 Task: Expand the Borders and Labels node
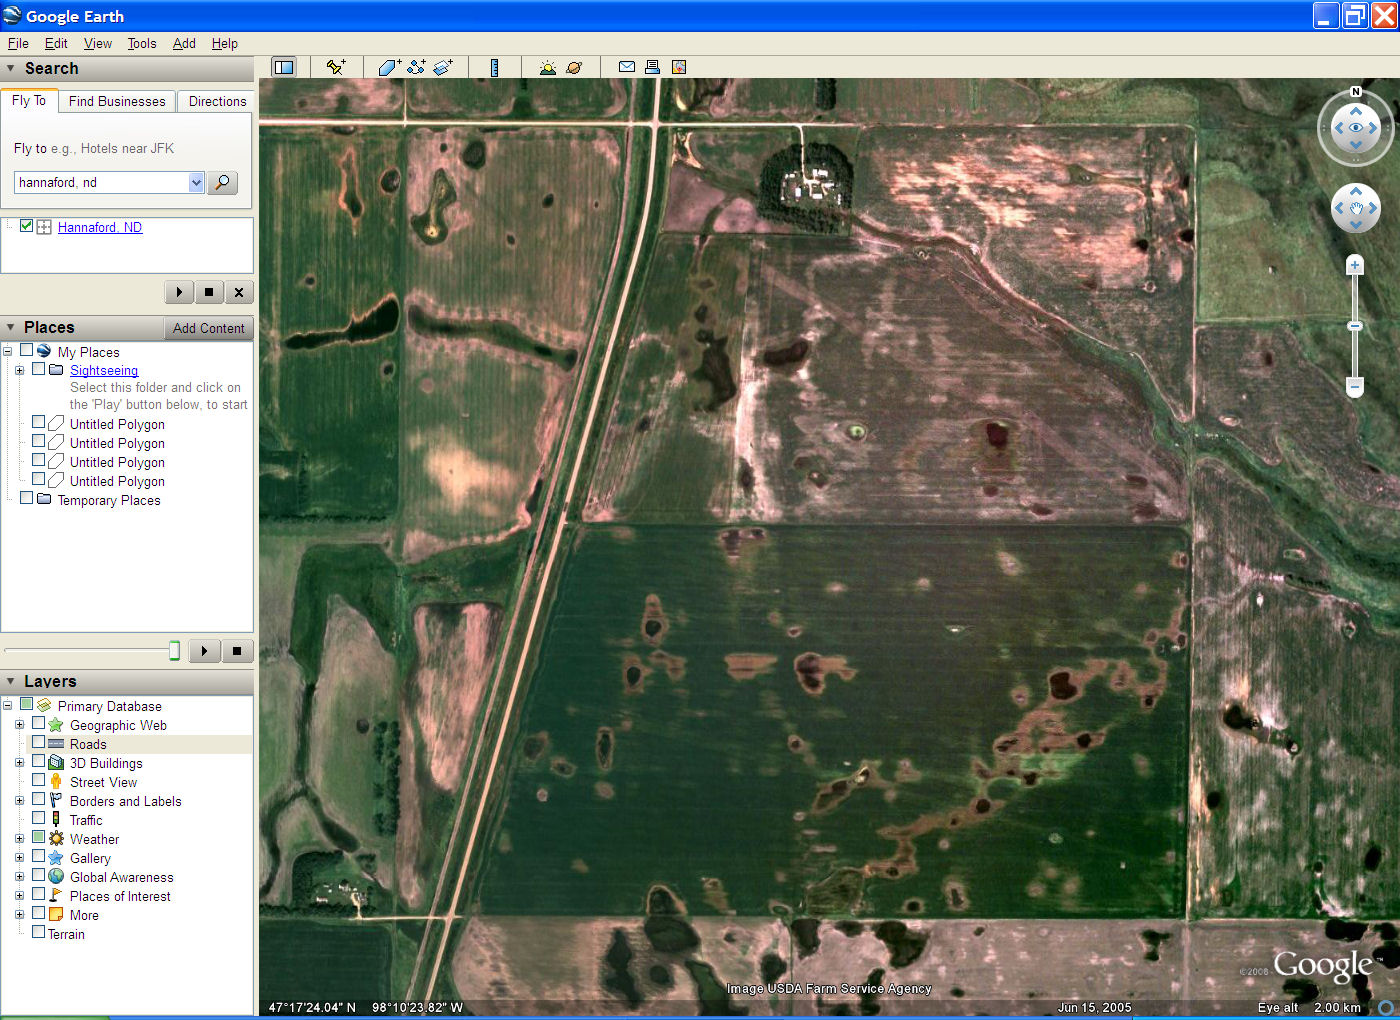[19, 801]
